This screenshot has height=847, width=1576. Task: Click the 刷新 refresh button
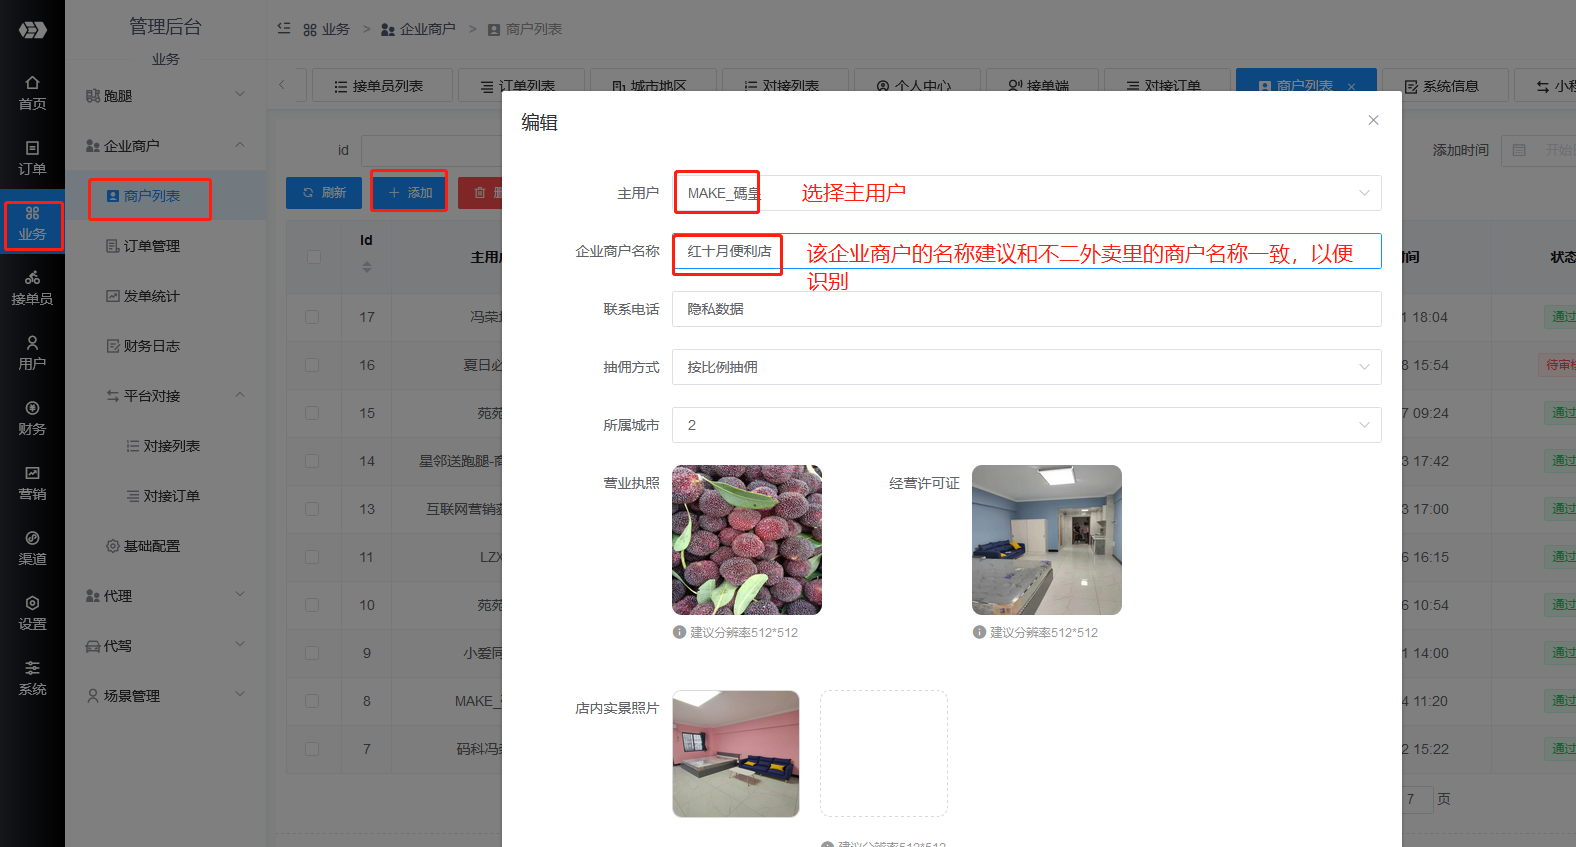(324, 193)
